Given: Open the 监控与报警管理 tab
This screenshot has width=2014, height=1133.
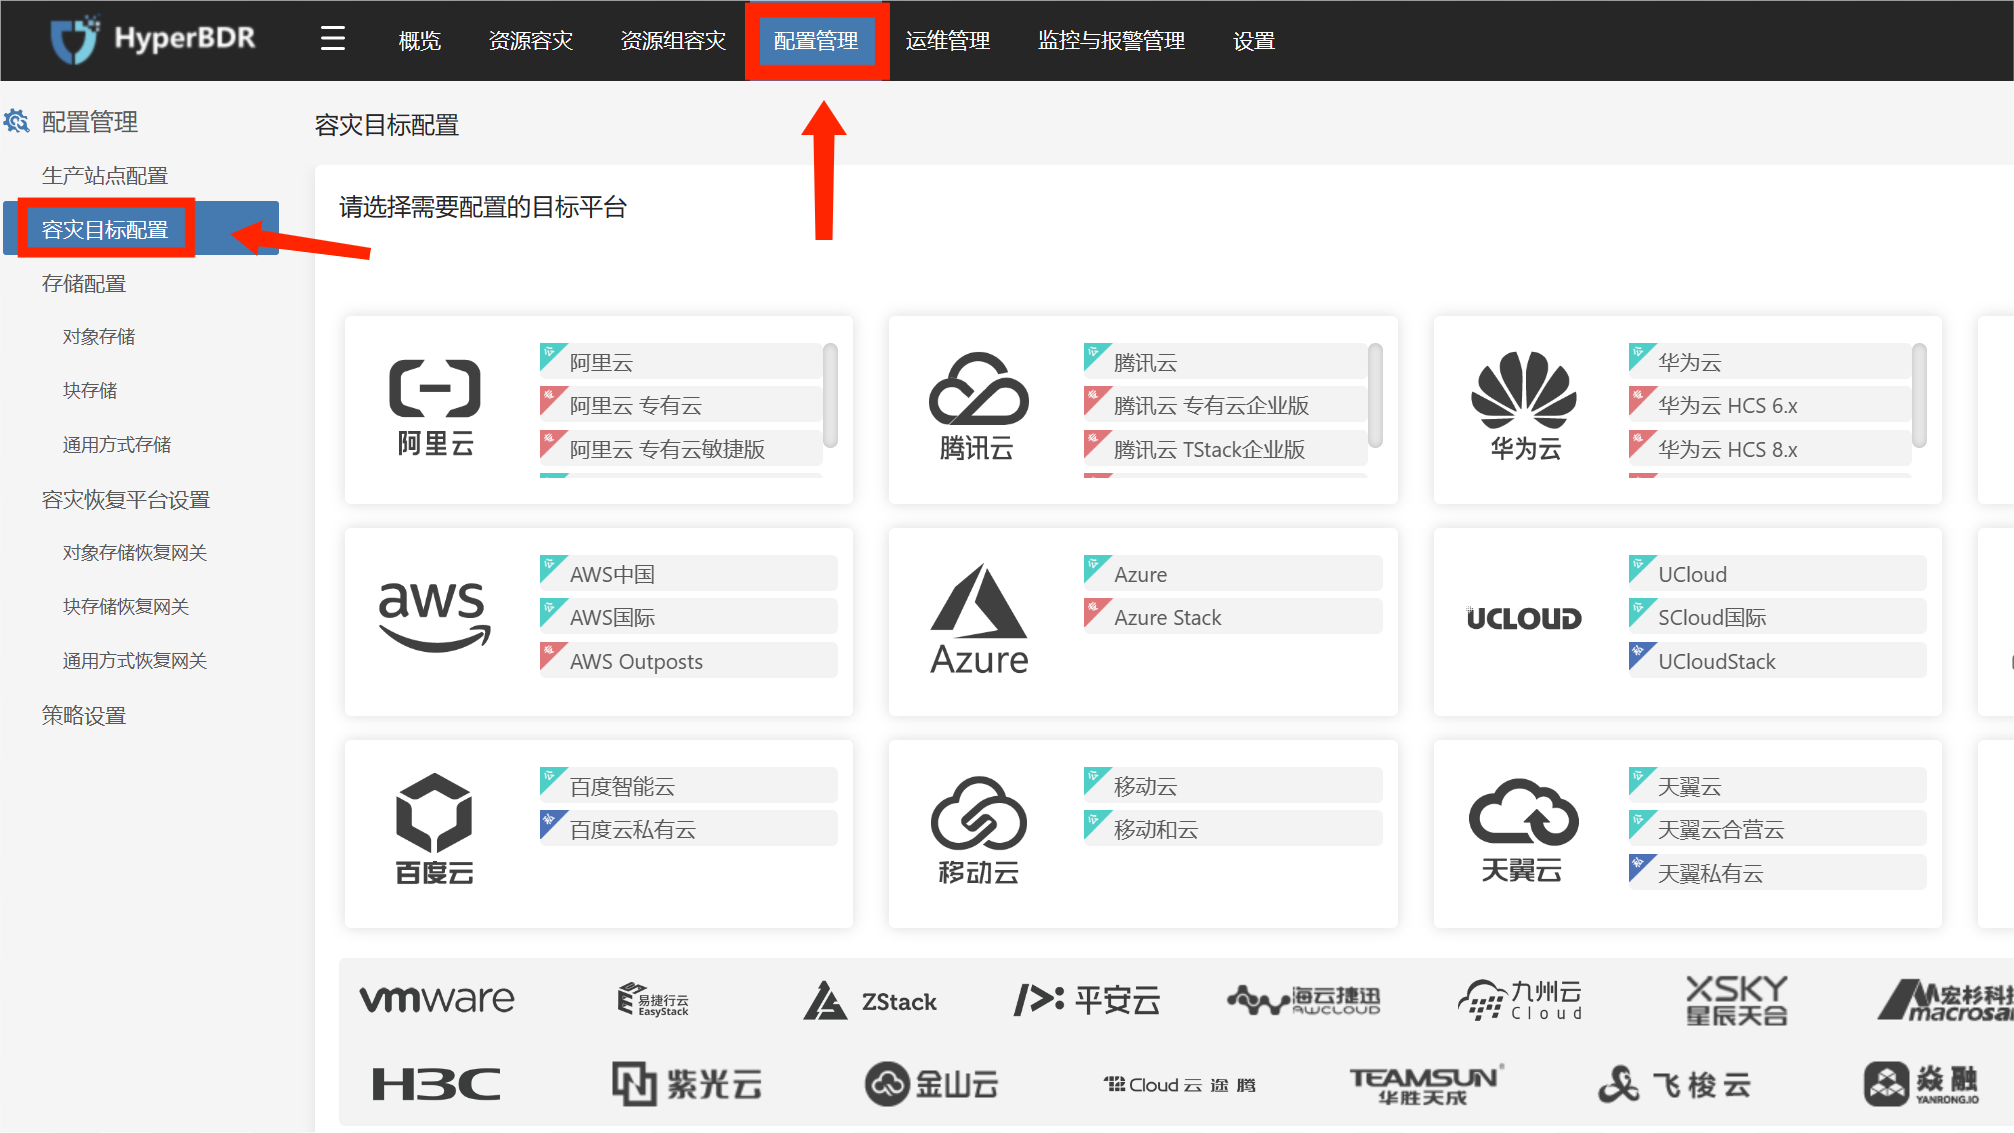Looking at the screenshot, I should (x=1111, y=41).
